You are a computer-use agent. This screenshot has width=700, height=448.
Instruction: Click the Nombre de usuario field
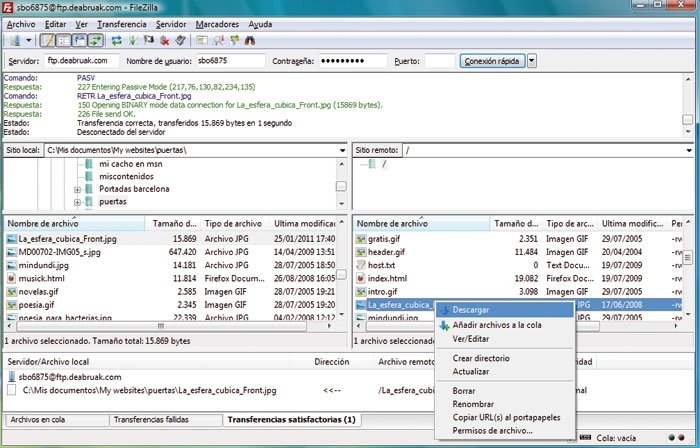[231, 61]
